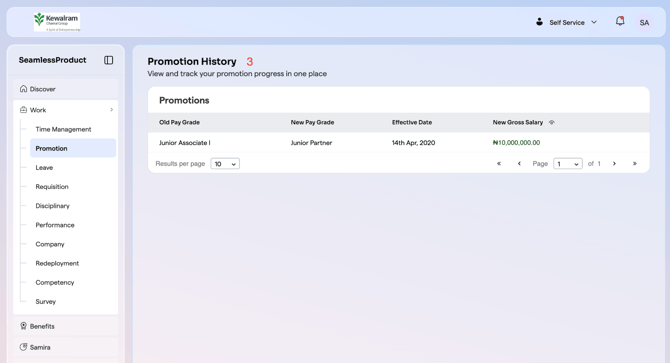670x363 pixels.
Task: Go to last page of results
Action: pos(635,164)
